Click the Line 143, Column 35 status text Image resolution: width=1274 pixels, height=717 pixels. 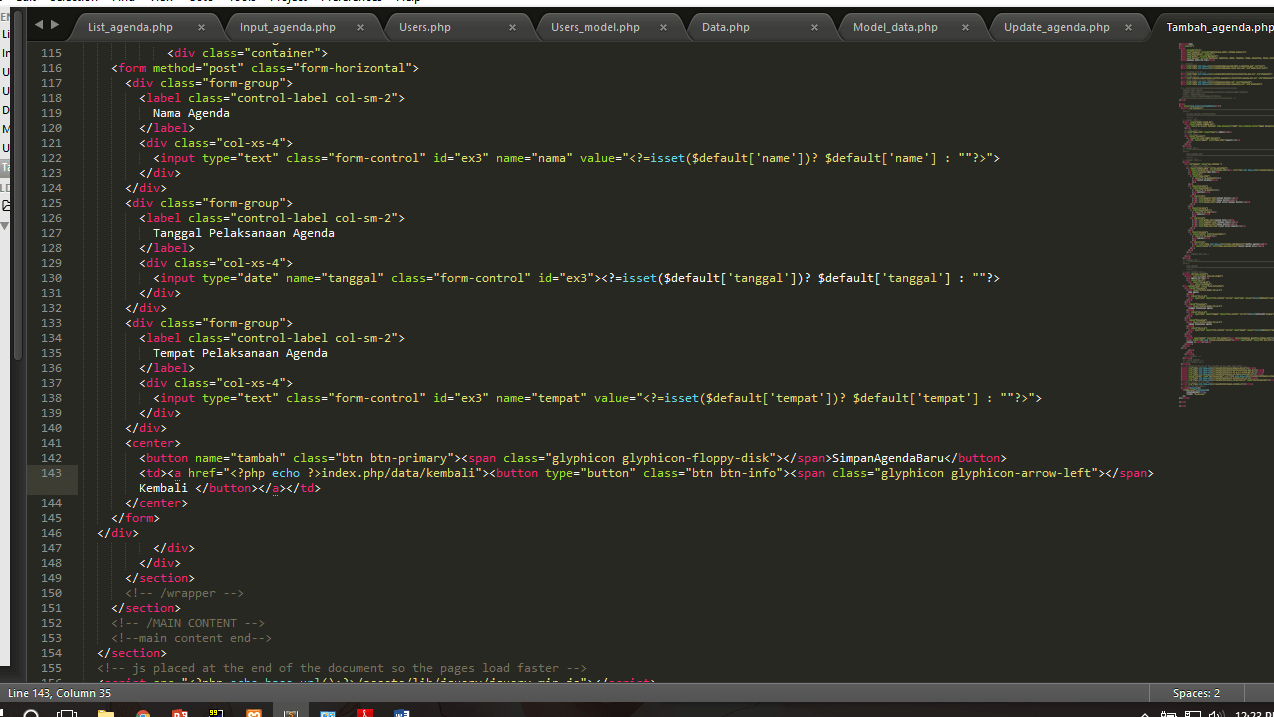(59, 693)
